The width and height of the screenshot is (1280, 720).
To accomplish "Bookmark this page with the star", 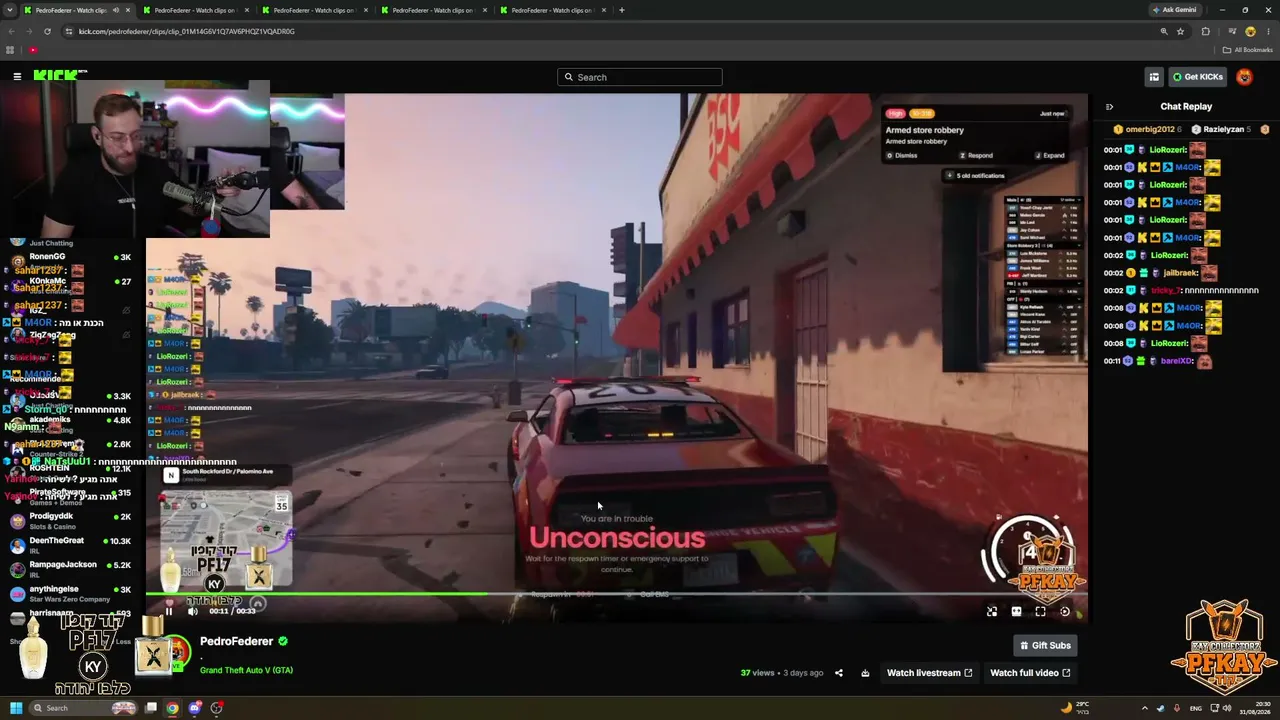I will [1181, 31].
